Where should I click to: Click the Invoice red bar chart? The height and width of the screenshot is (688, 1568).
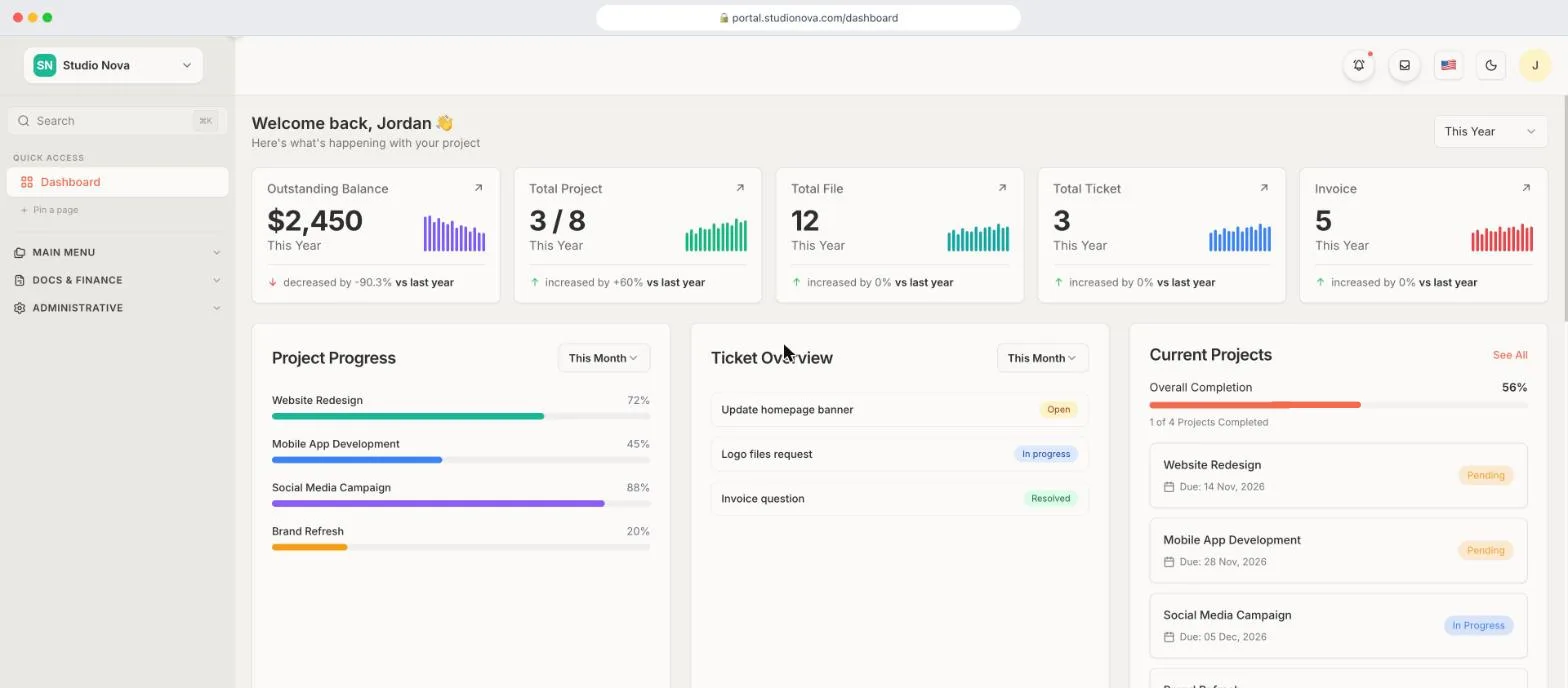pos(1502,237)
